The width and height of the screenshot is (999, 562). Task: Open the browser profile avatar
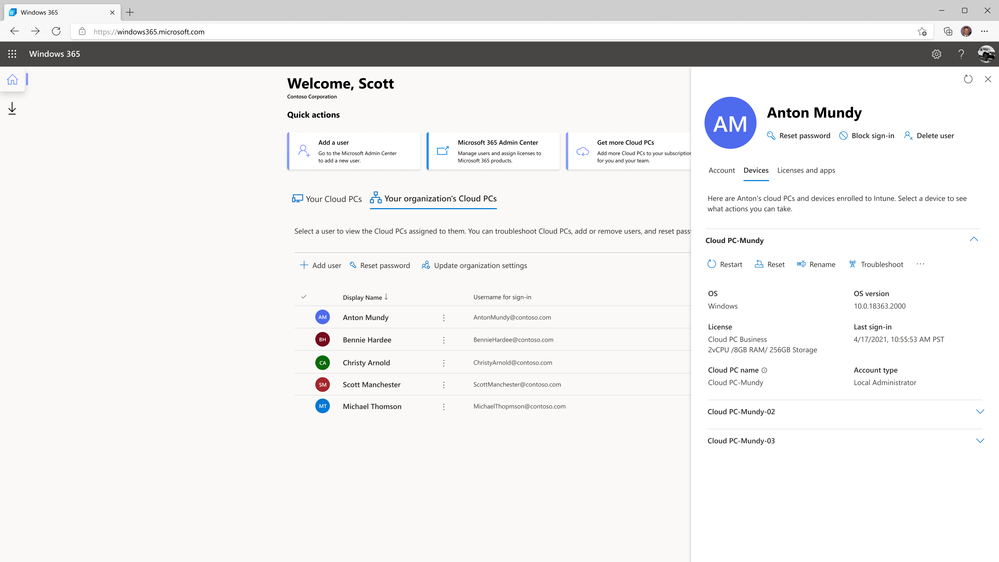[967, 31]
